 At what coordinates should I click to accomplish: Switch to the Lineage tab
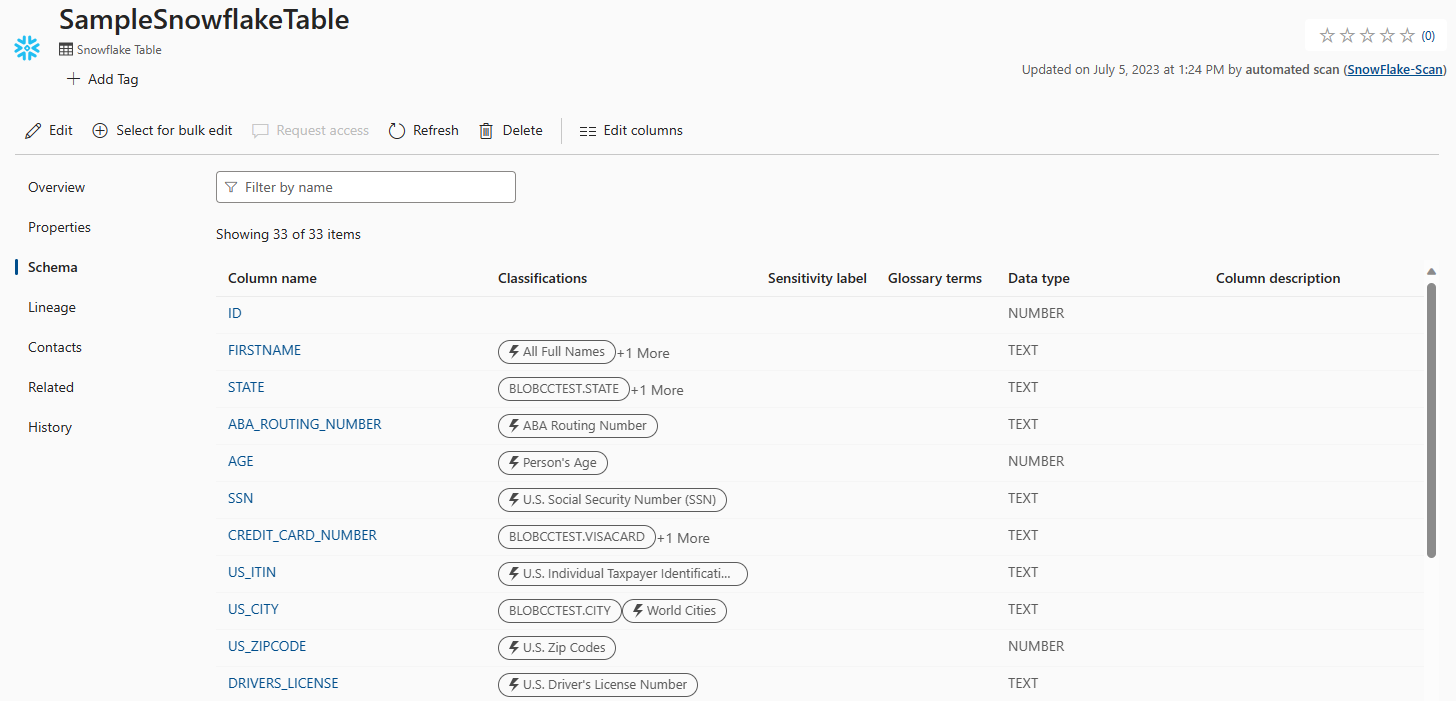[x=51, y=307]
